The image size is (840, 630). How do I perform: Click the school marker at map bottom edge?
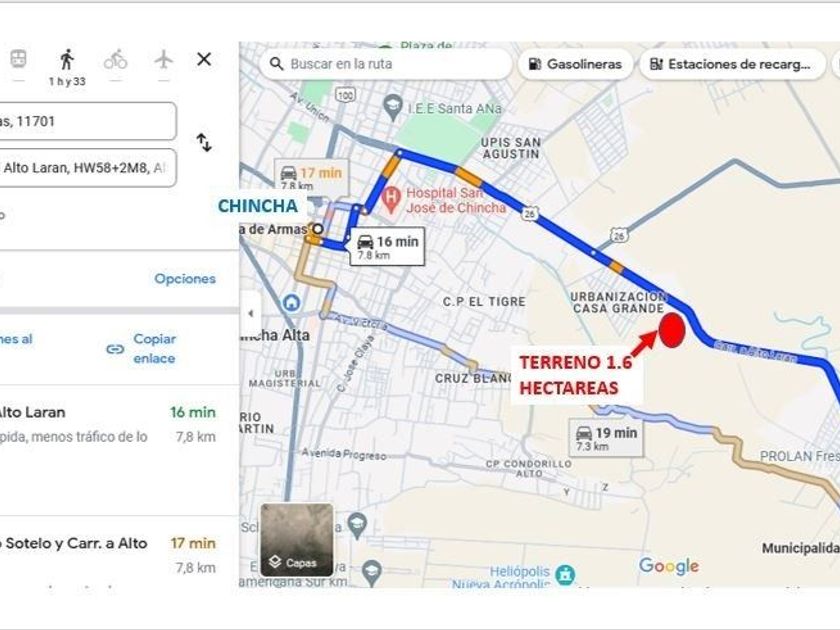coord(371,571)
